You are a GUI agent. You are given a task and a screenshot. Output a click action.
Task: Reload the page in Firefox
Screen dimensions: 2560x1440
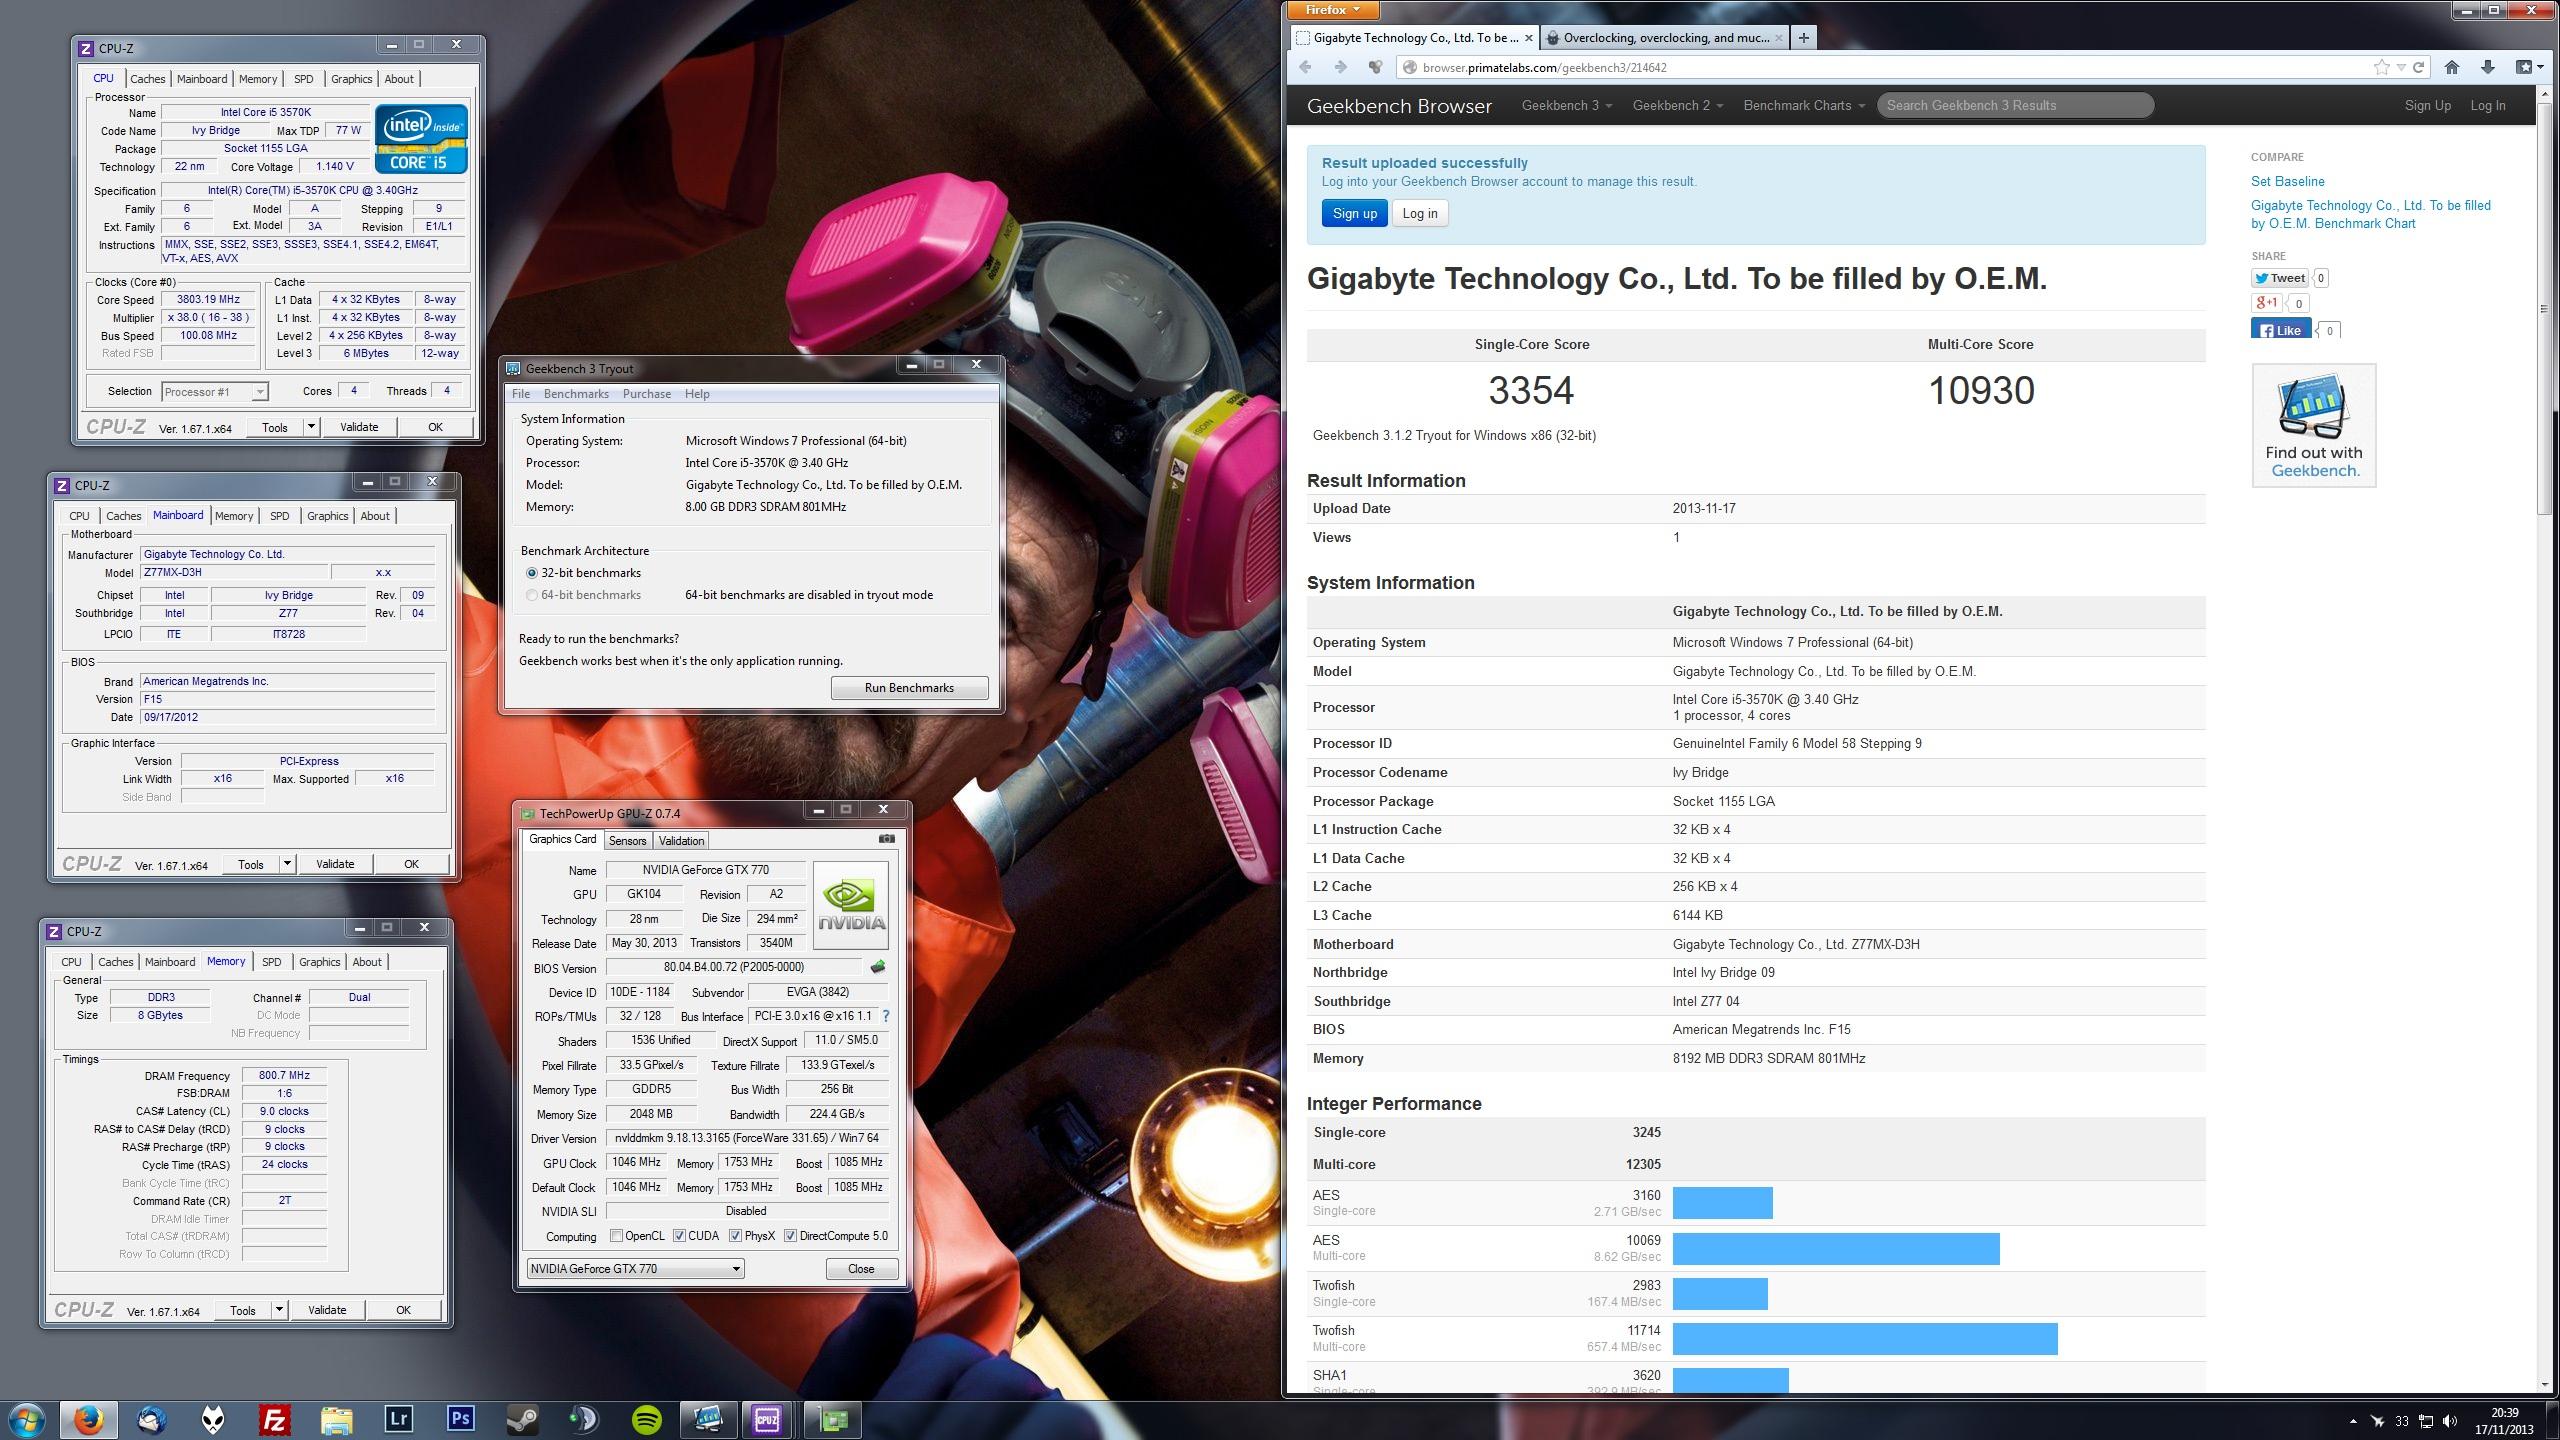coord(2418,67)
